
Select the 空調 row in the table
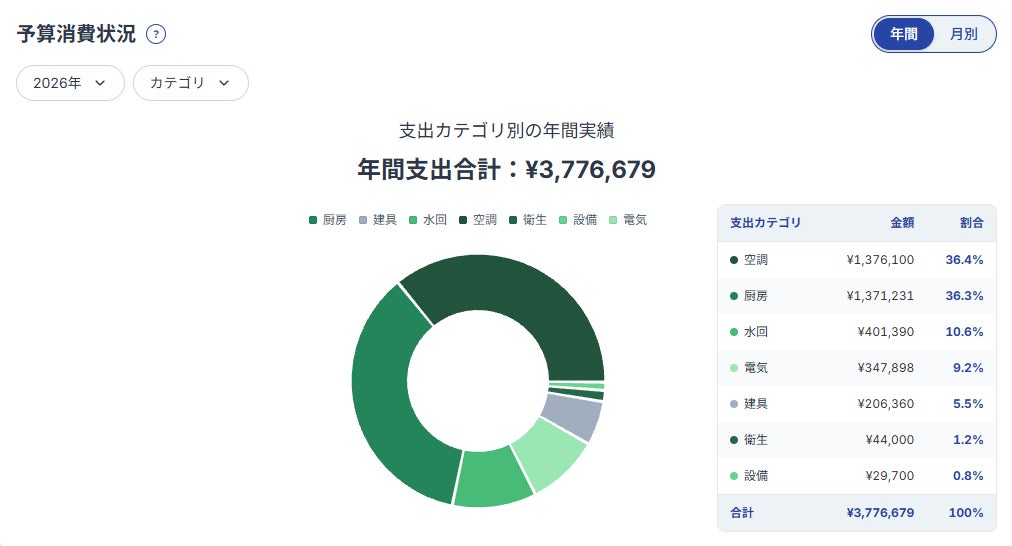click(856, 259)
